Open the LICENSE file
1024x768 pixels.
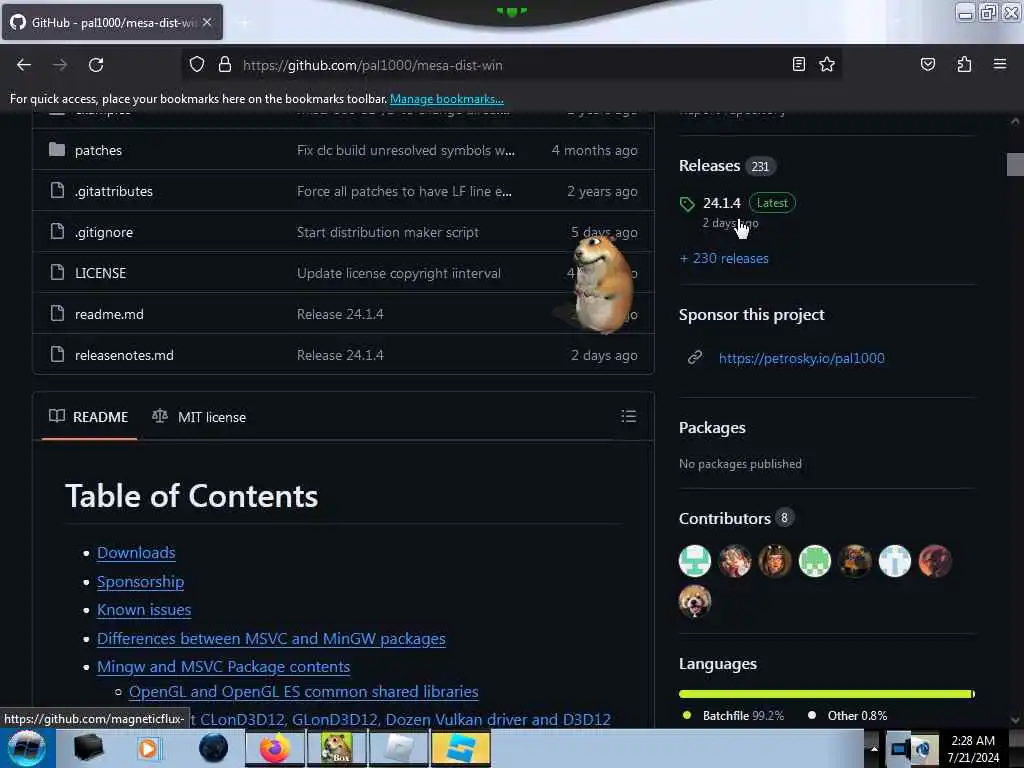(x=101, y=273)
